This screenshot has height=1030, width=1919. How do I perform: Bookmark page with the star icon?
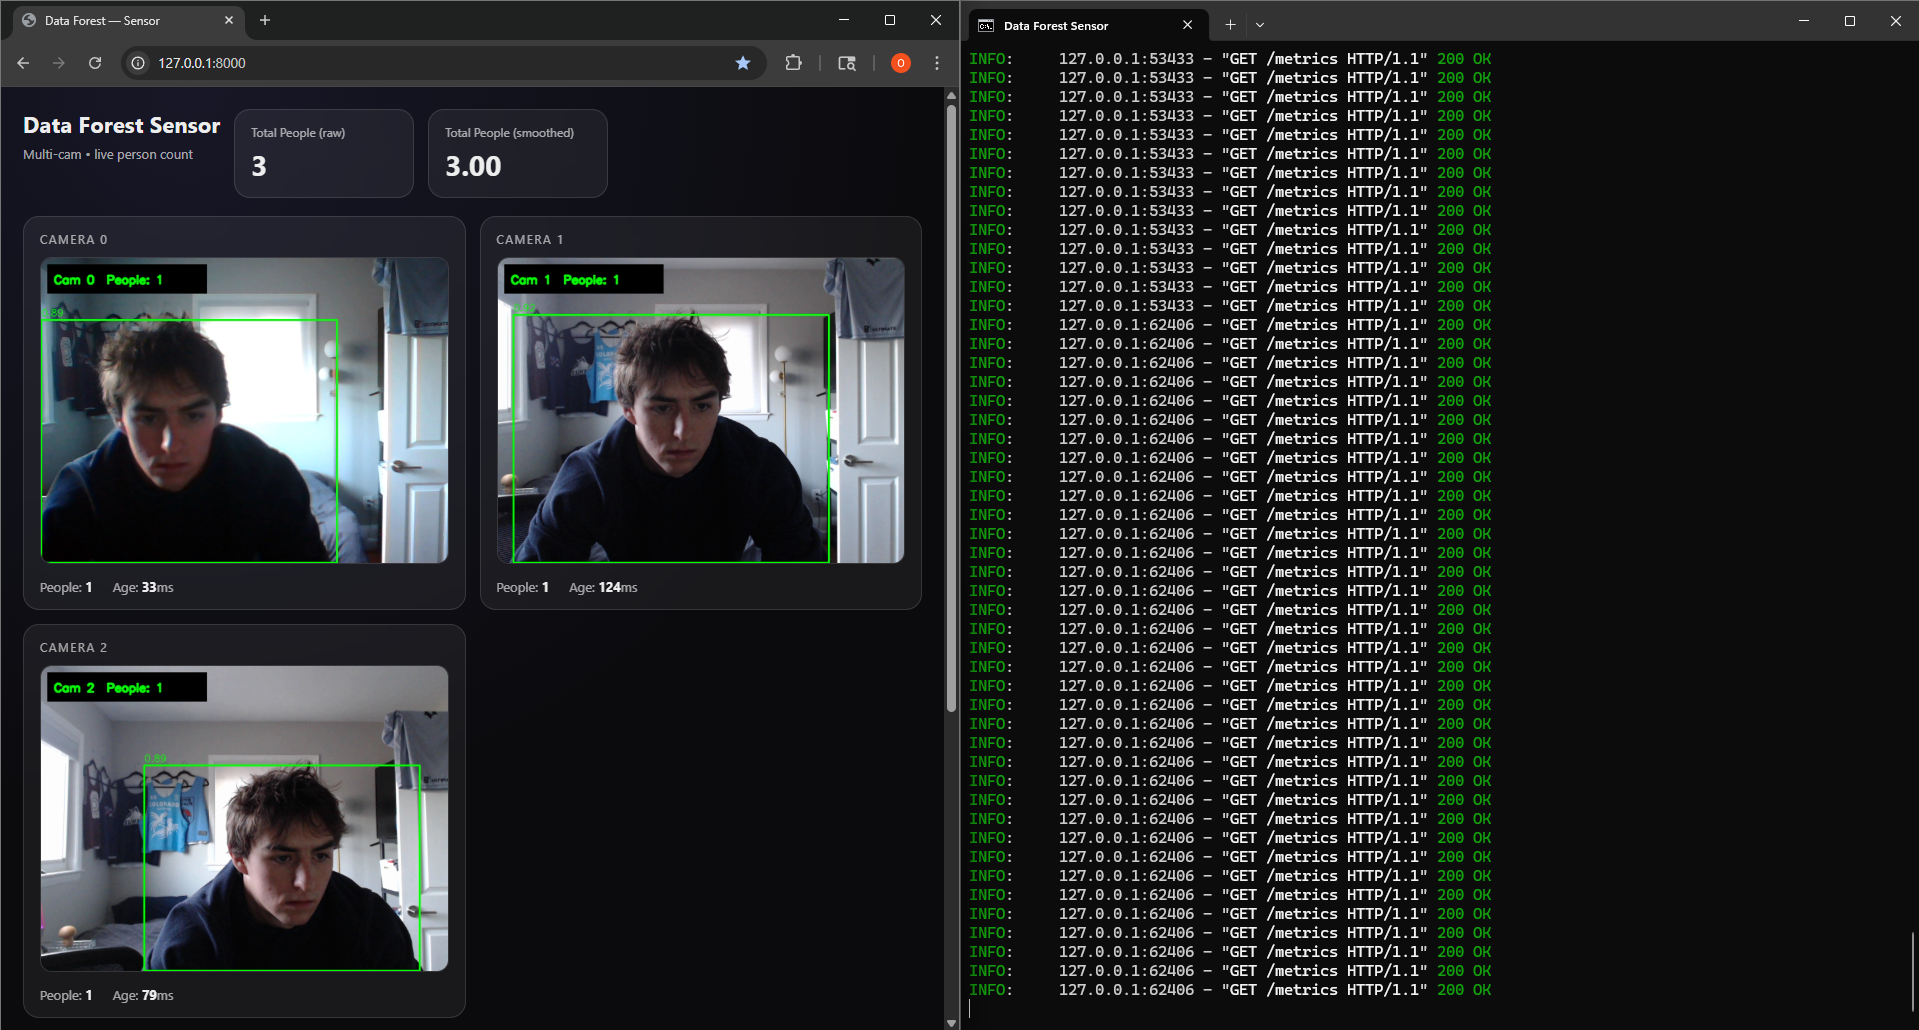[743, 63]
